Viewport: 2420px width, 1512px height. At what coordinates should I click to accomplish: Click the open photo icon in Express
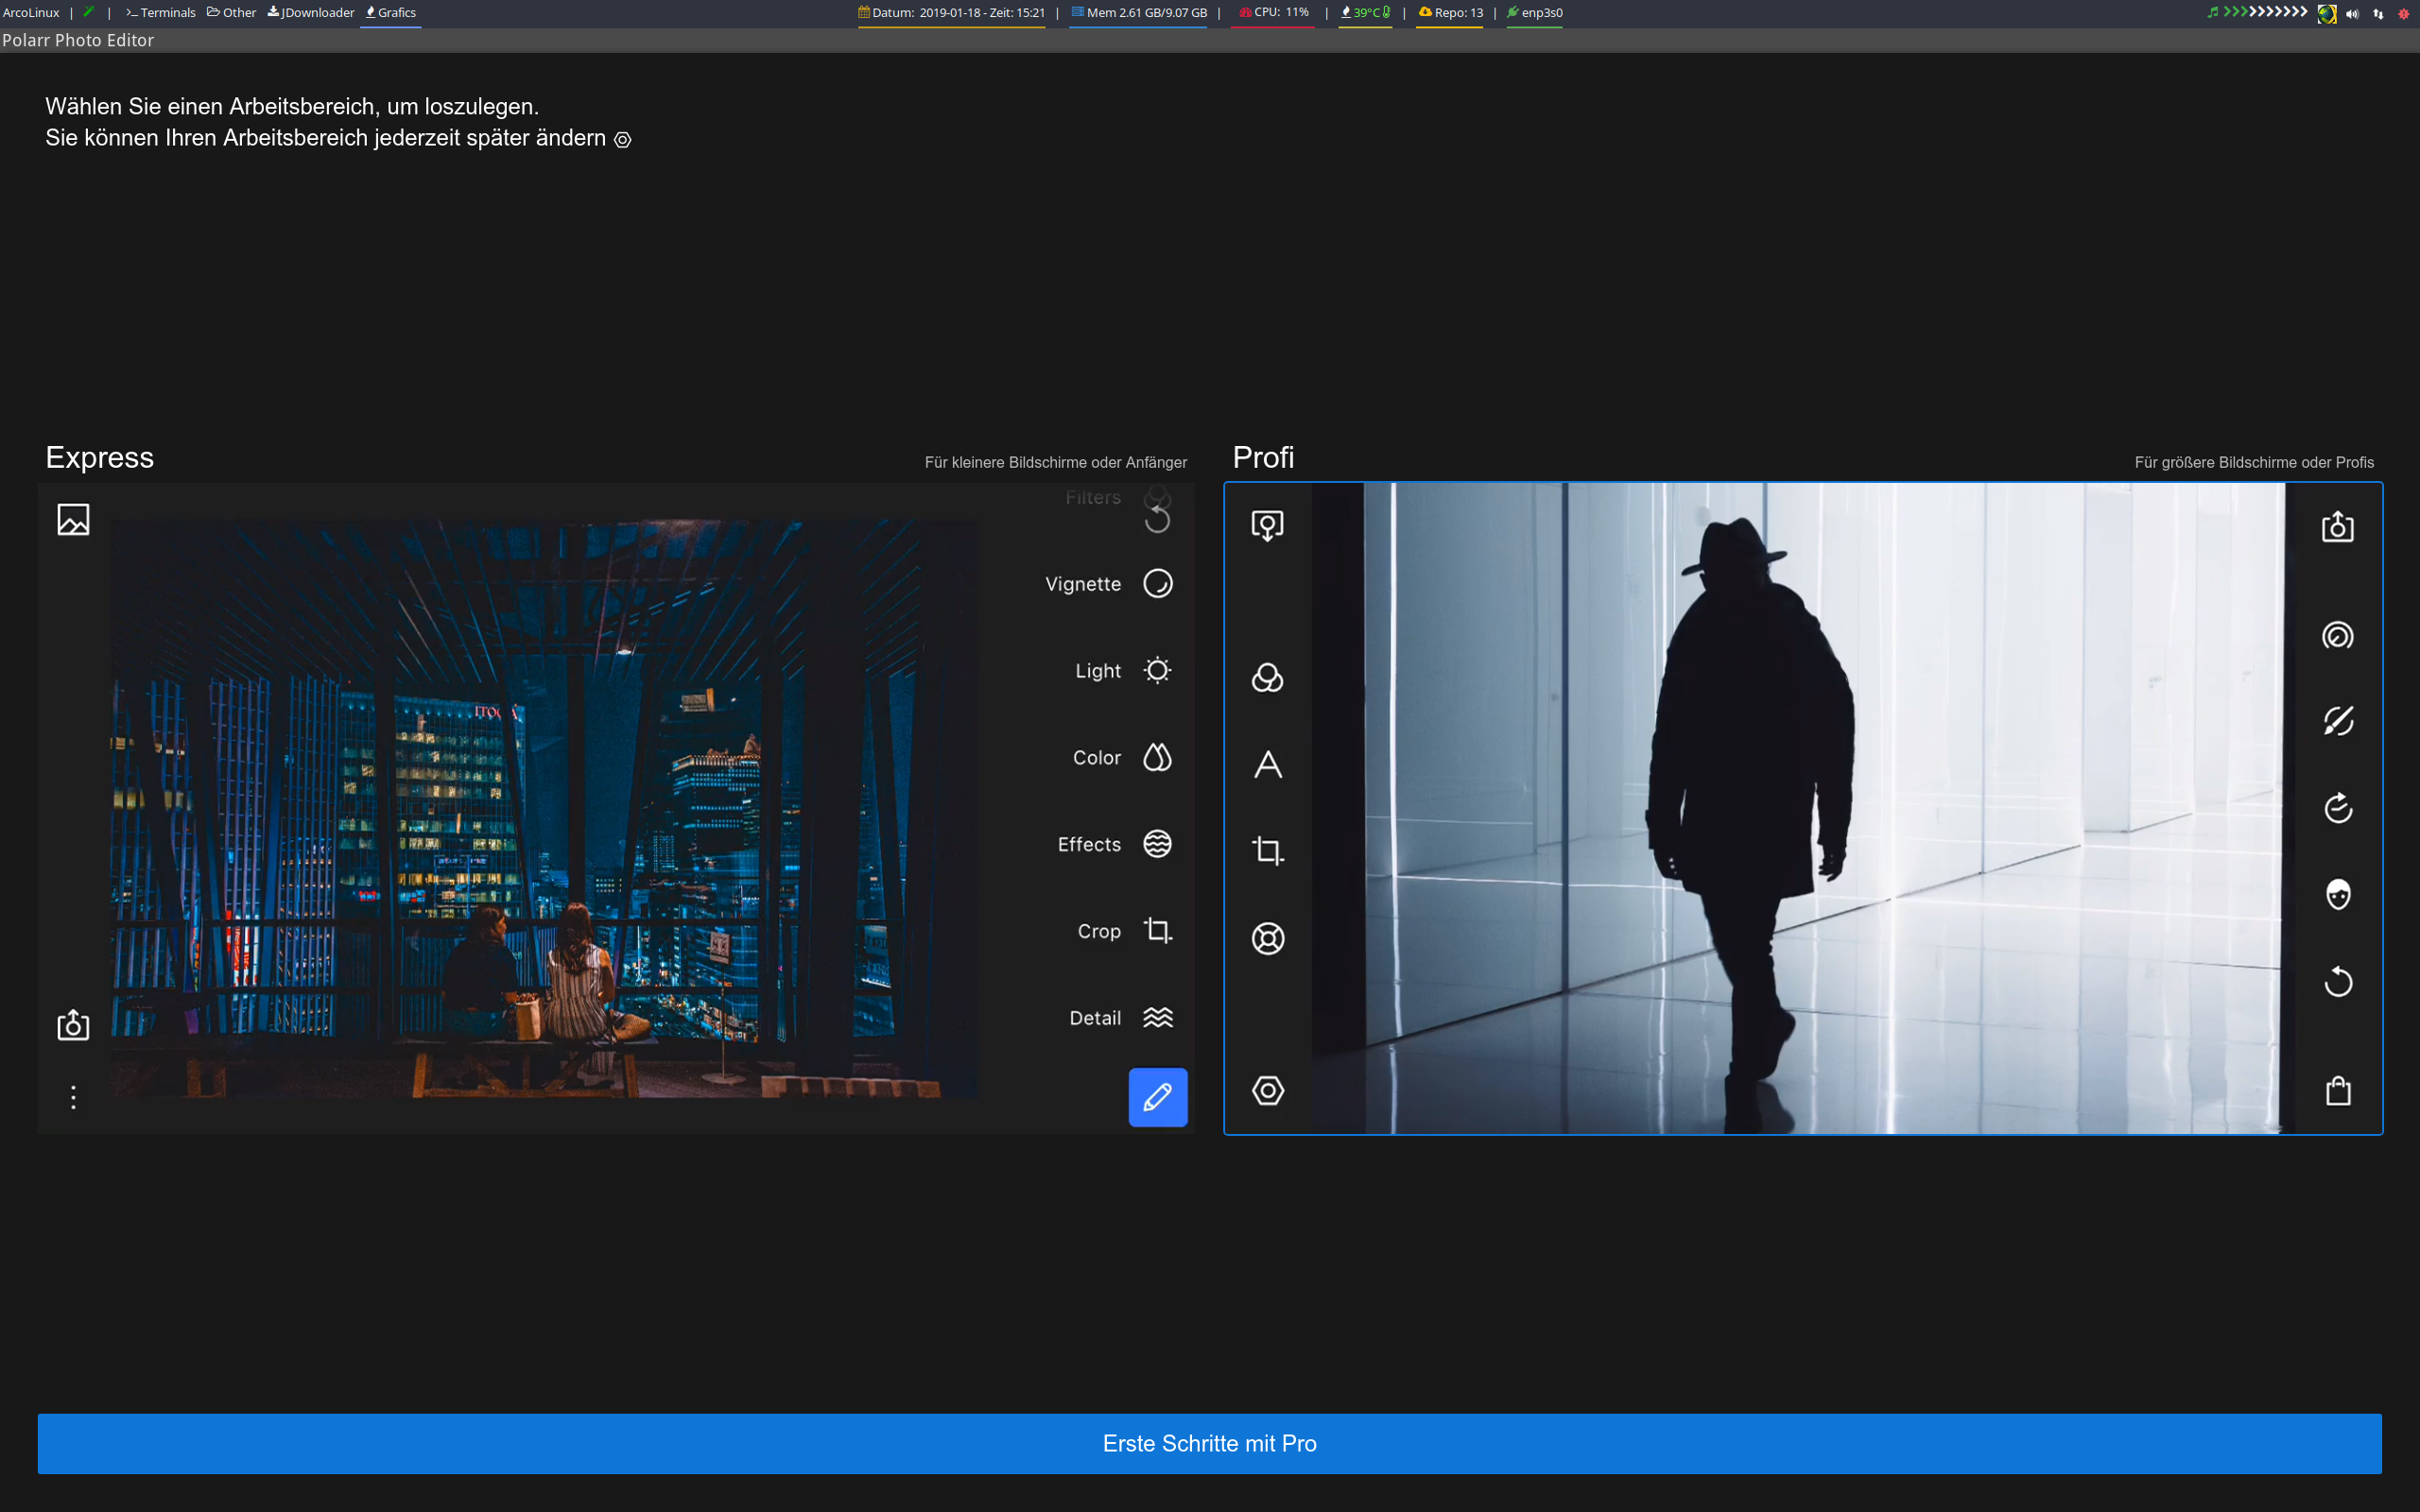73,519
